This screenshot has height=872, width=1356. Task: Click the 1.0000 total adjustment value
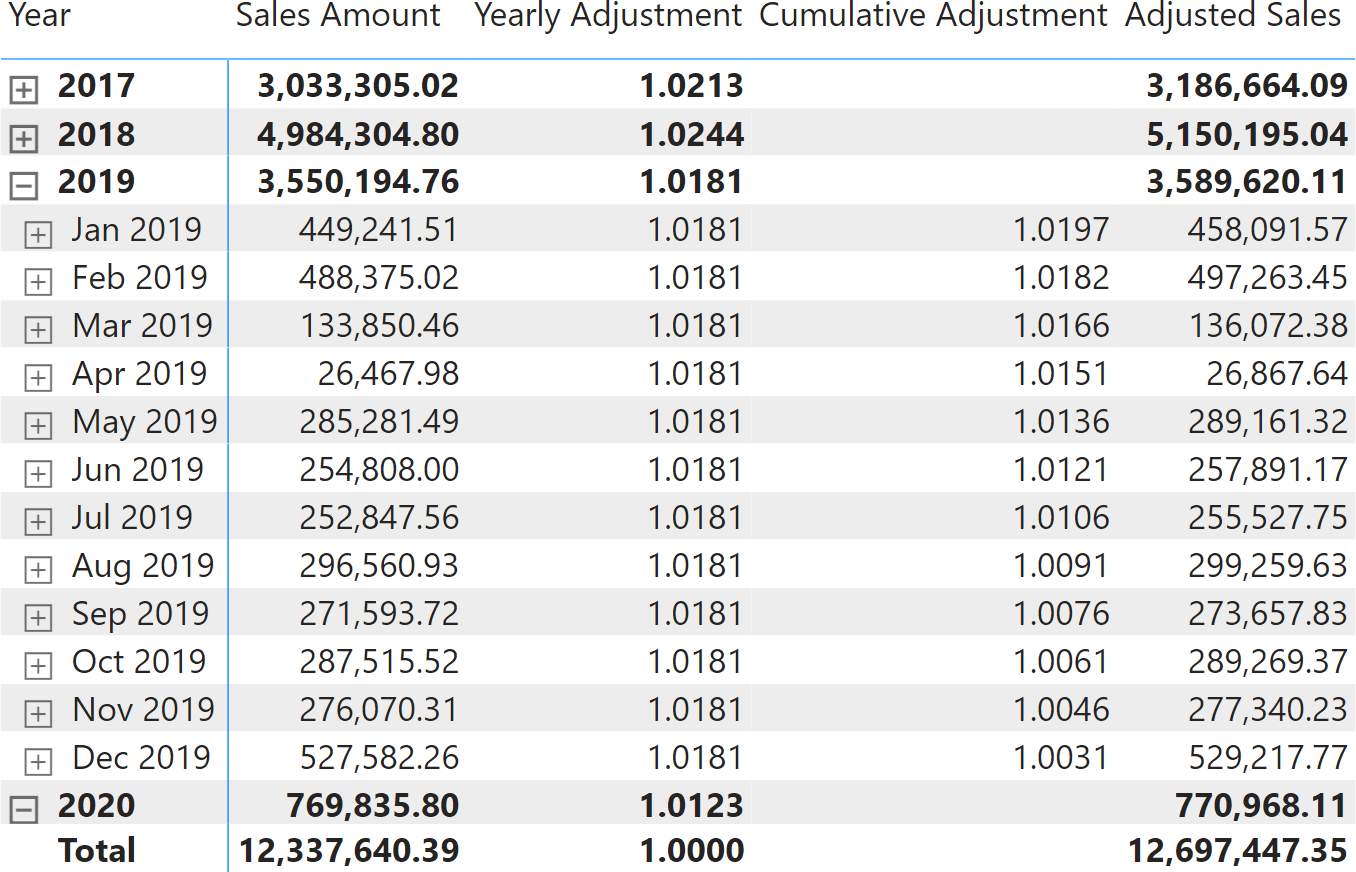pyautogui.click(x=692, y=851)
